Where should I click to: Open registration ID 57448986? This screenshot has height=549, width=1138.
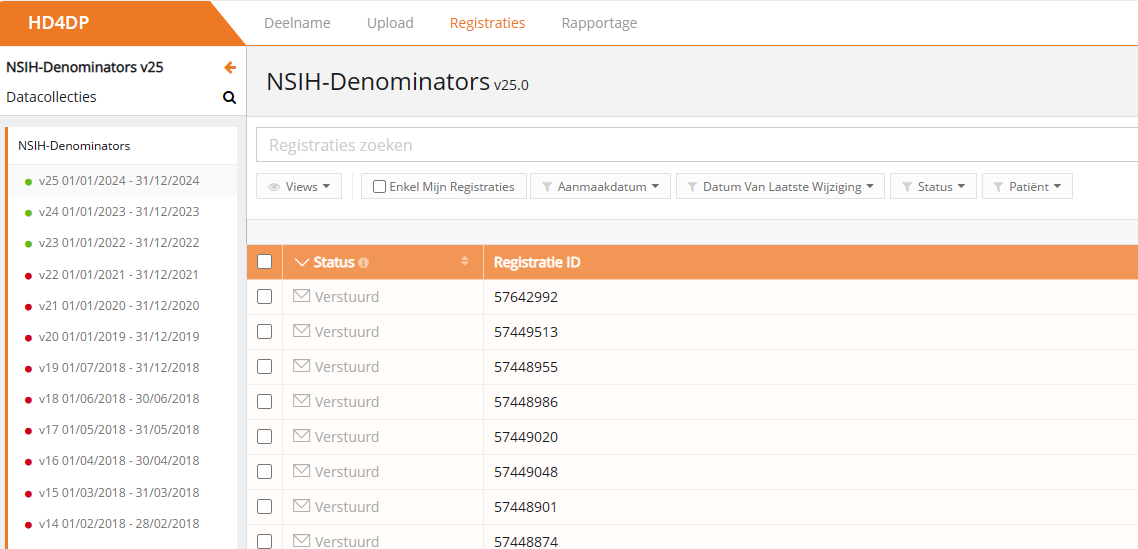[526, 402]
